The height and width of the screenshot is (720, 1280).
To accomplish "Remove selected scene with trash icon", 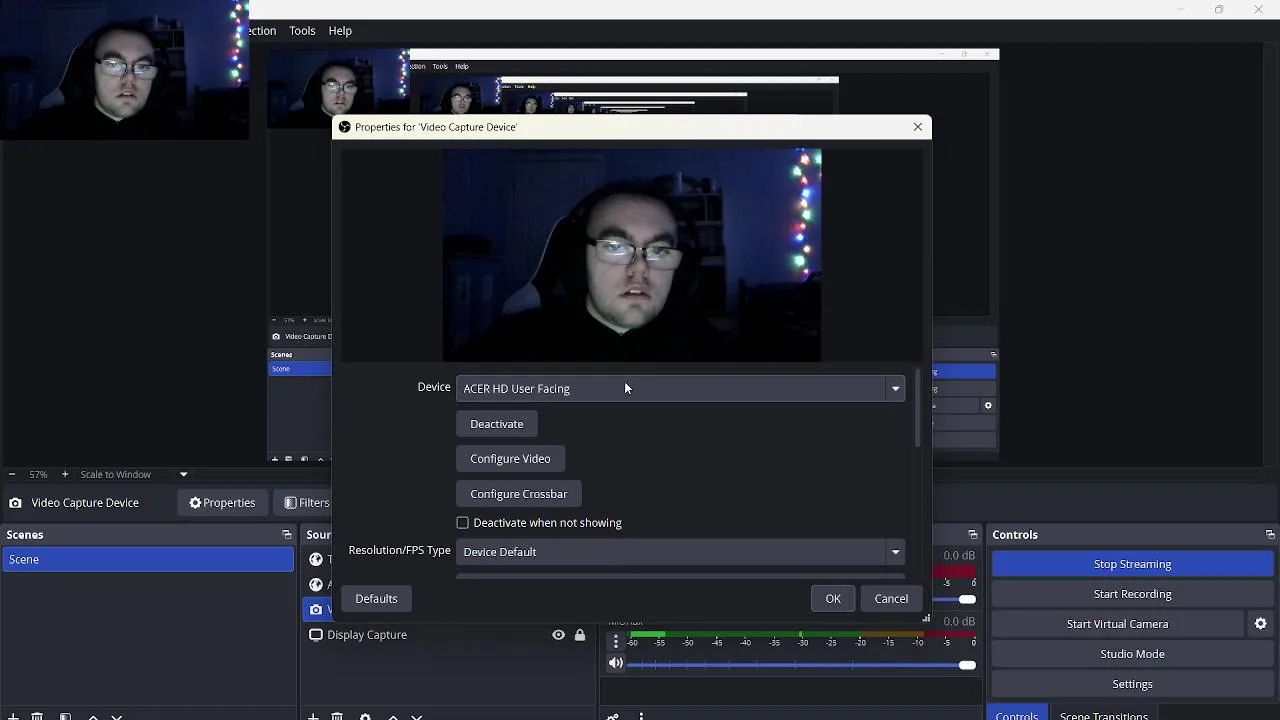I will [37, 716].
